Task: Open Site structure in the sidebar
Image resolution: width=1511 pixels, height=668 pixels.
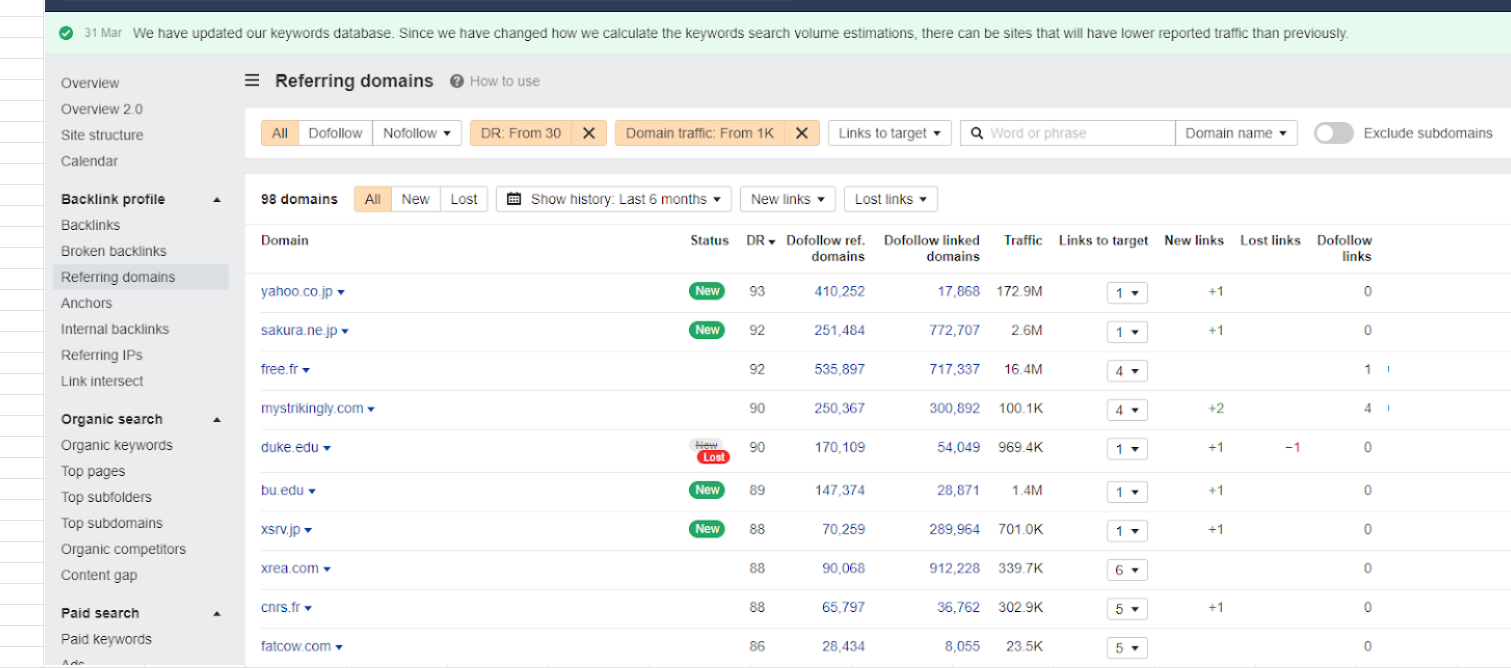Action: pos(102,135)
